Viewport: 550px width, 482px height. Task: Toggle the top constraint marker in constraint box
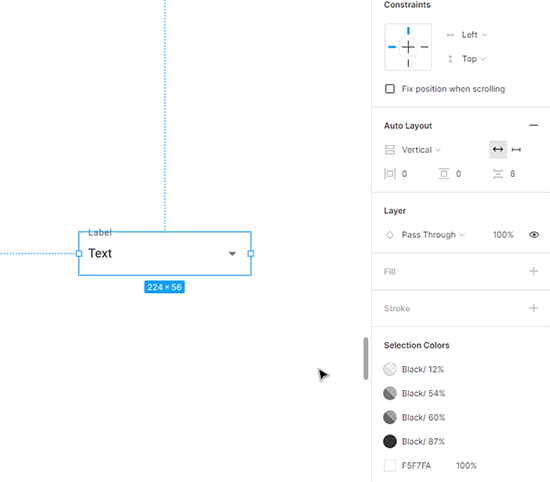pos(408,31)
